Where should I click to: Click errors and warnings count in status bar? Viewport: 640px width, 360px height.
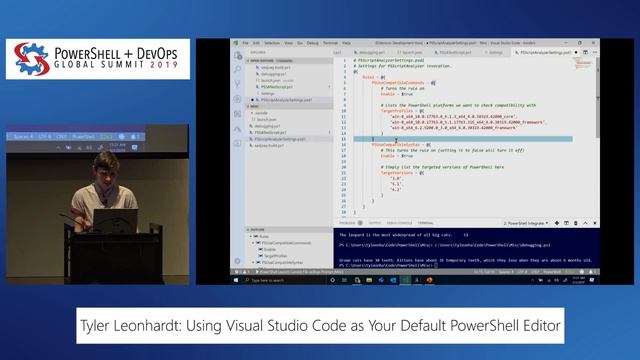[242, 272]
